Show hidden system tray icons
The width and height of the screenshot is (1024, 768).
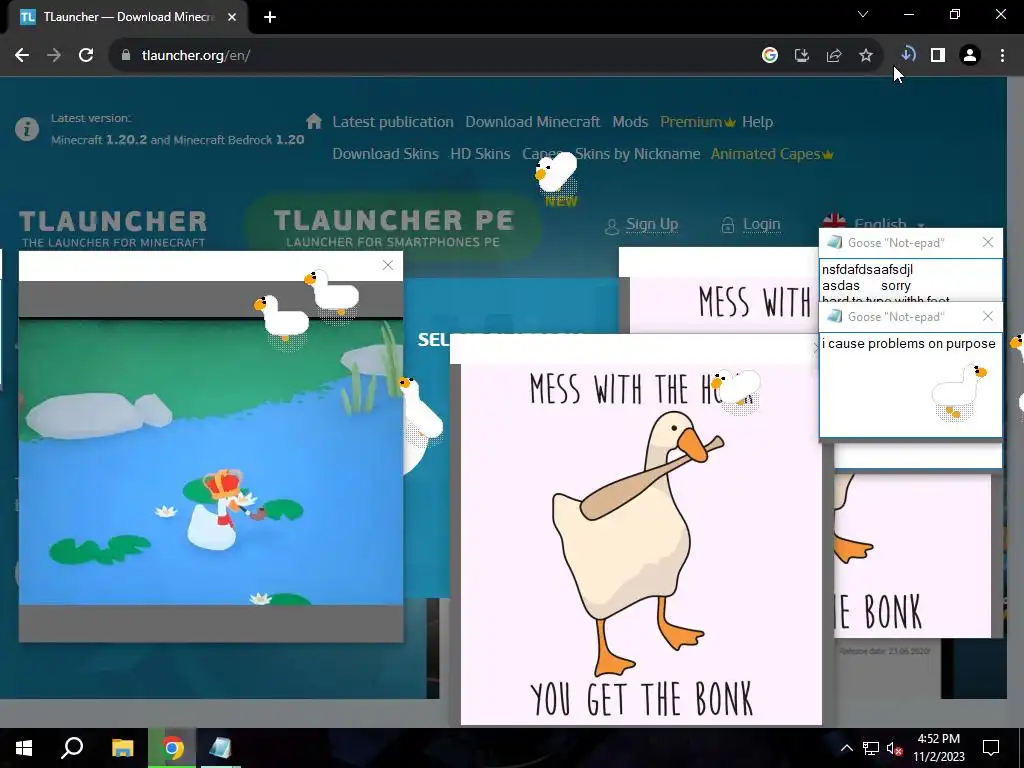pyautogui.click(x=846, y=748)
